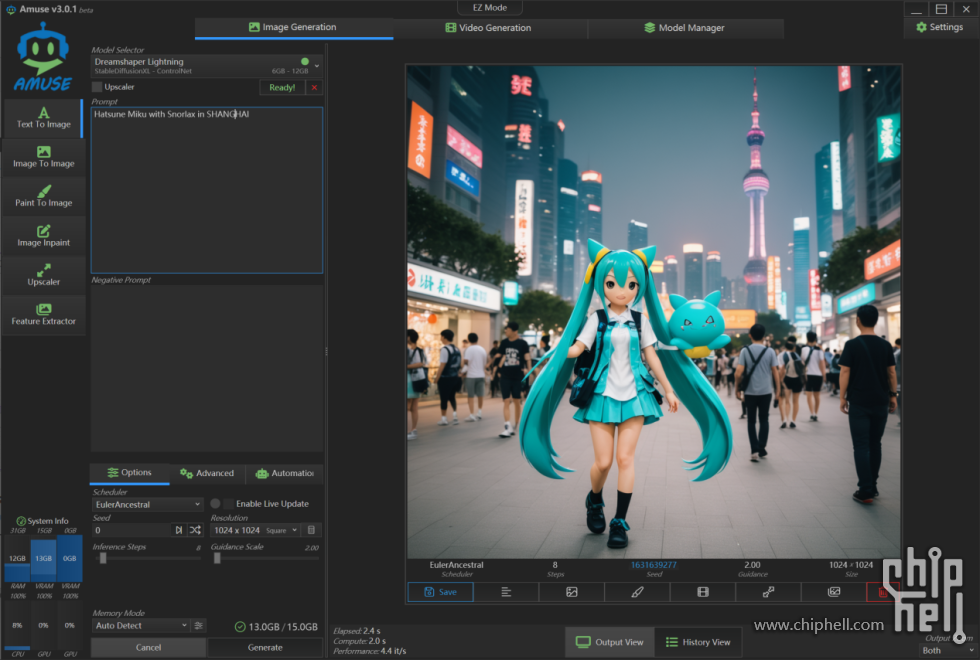Switch to Output View
Viewport: 980px width, 660px height.
[x=609, y=642]
